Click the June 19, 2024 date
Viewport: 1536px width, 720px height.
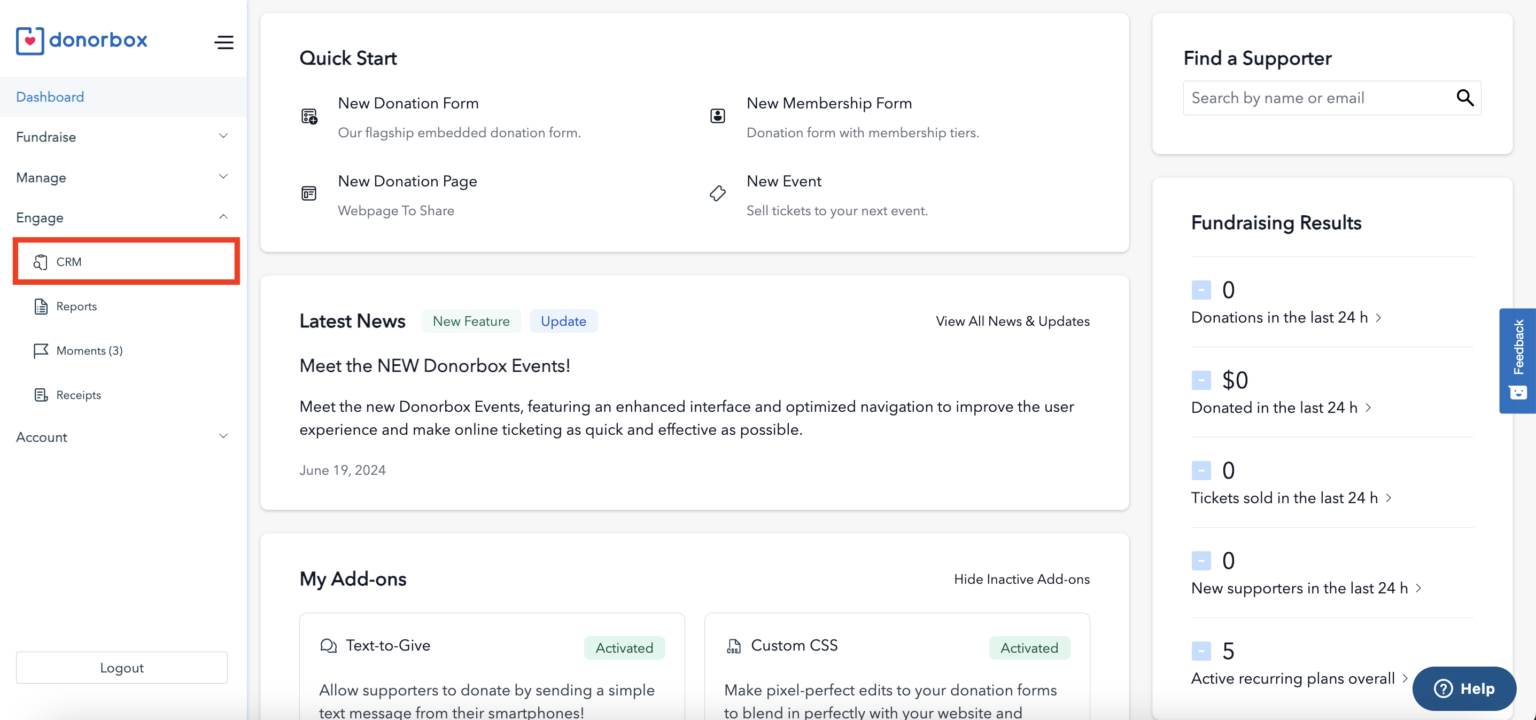tap(342, 470)
